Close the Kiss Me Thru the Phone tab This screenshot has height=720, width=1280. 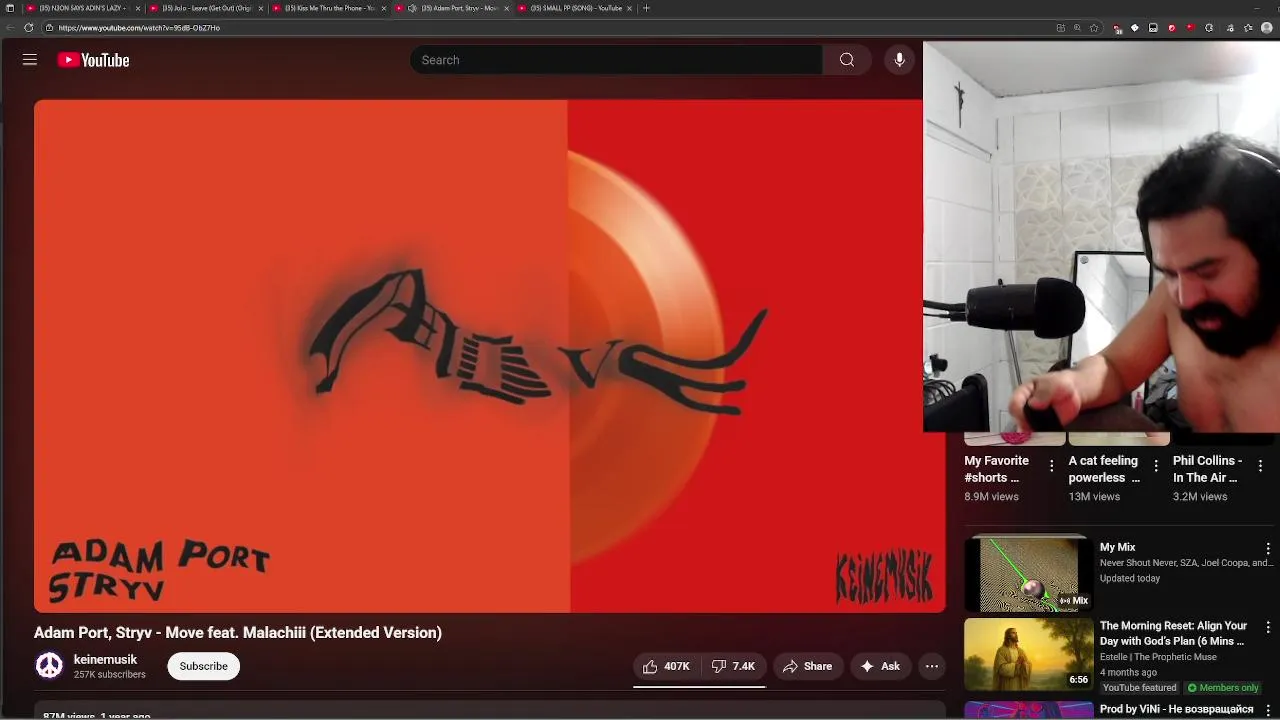pos(383,8)
